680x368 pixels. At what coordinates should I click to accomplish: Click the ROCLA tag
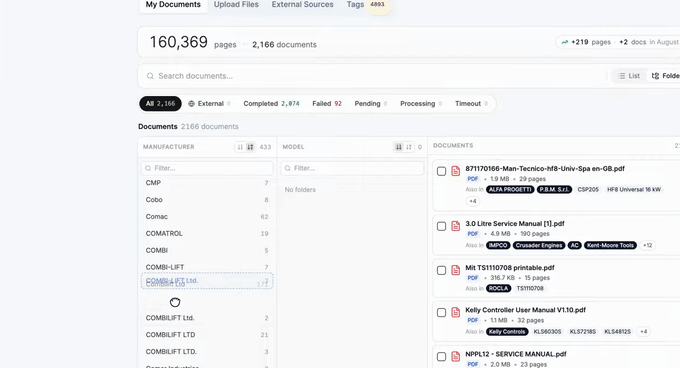click(499, 289)
